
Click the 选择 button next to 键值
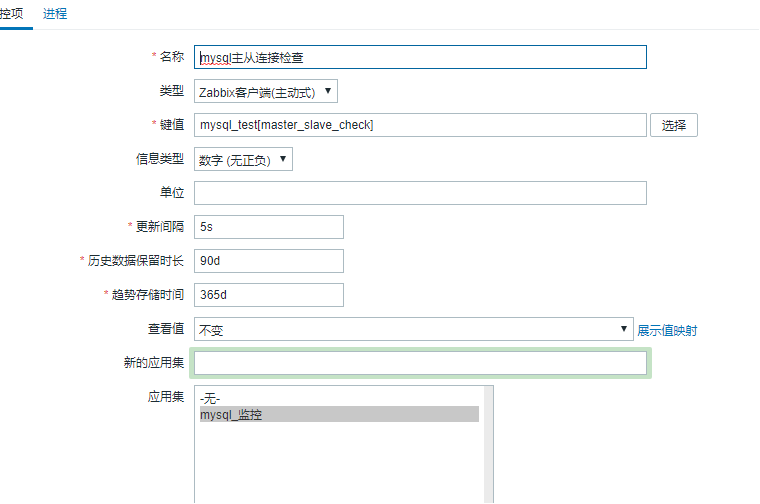[x=674, y=125]
